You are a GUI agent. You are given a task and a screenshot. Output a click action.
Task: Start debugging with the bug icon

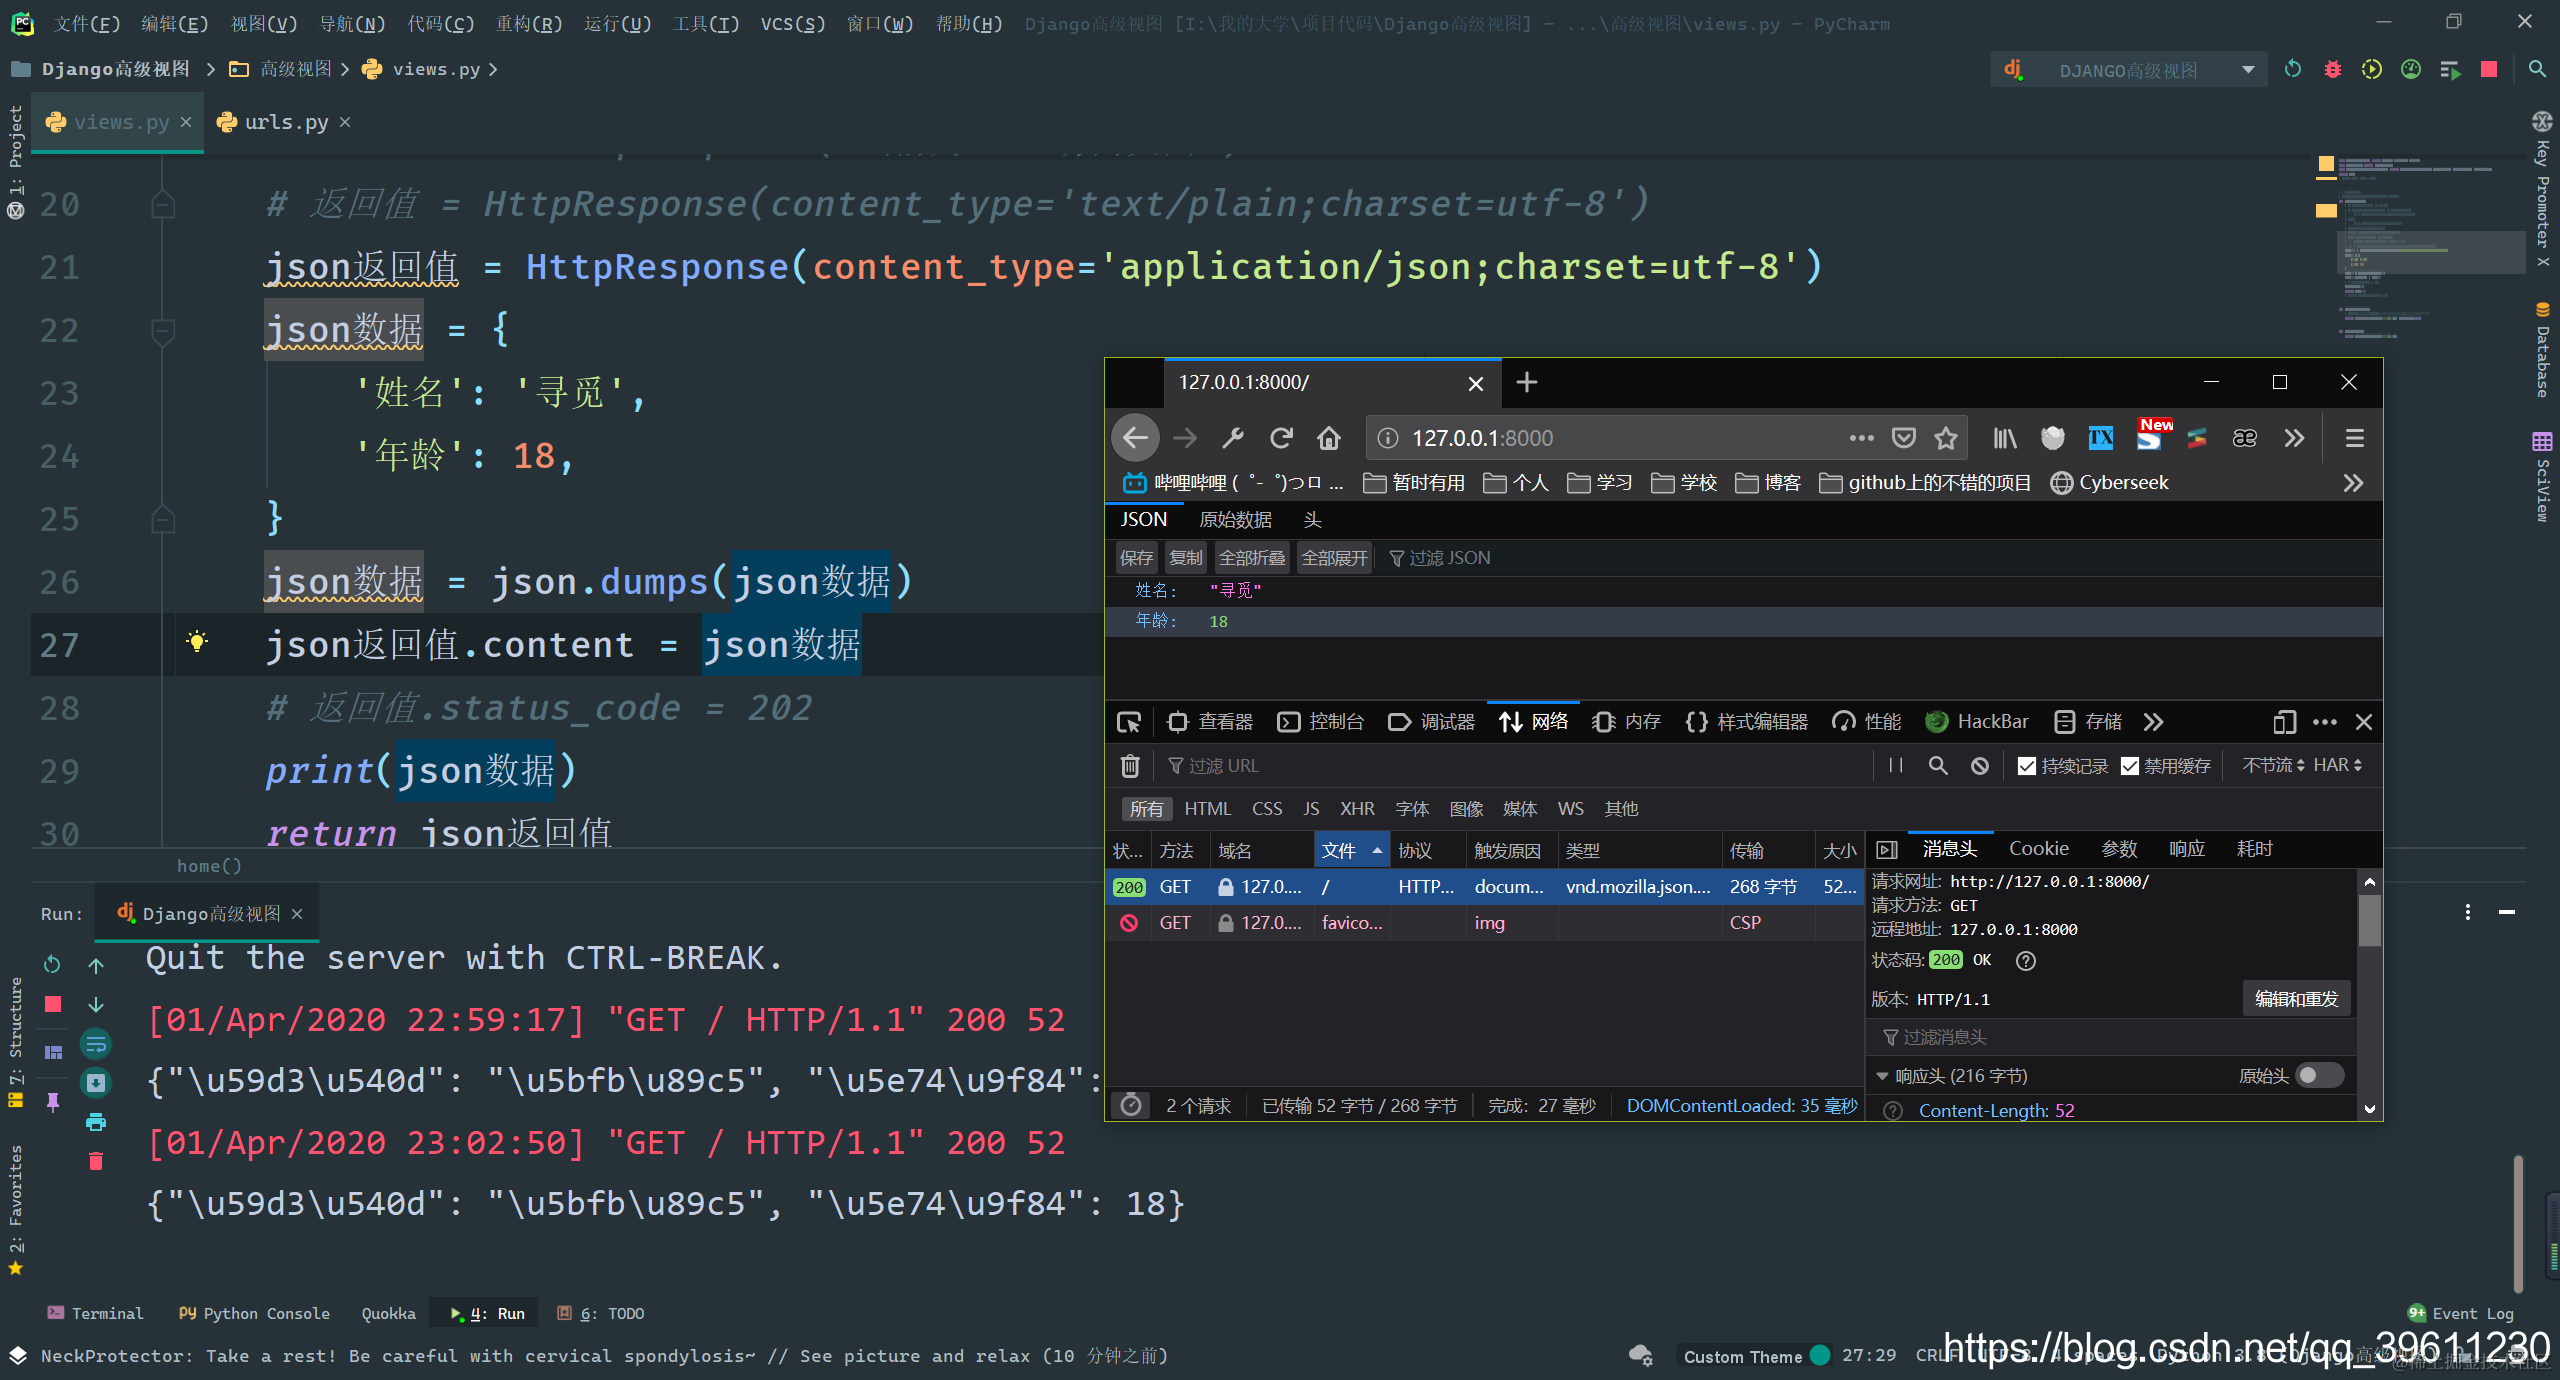[x=2332, y=69]
